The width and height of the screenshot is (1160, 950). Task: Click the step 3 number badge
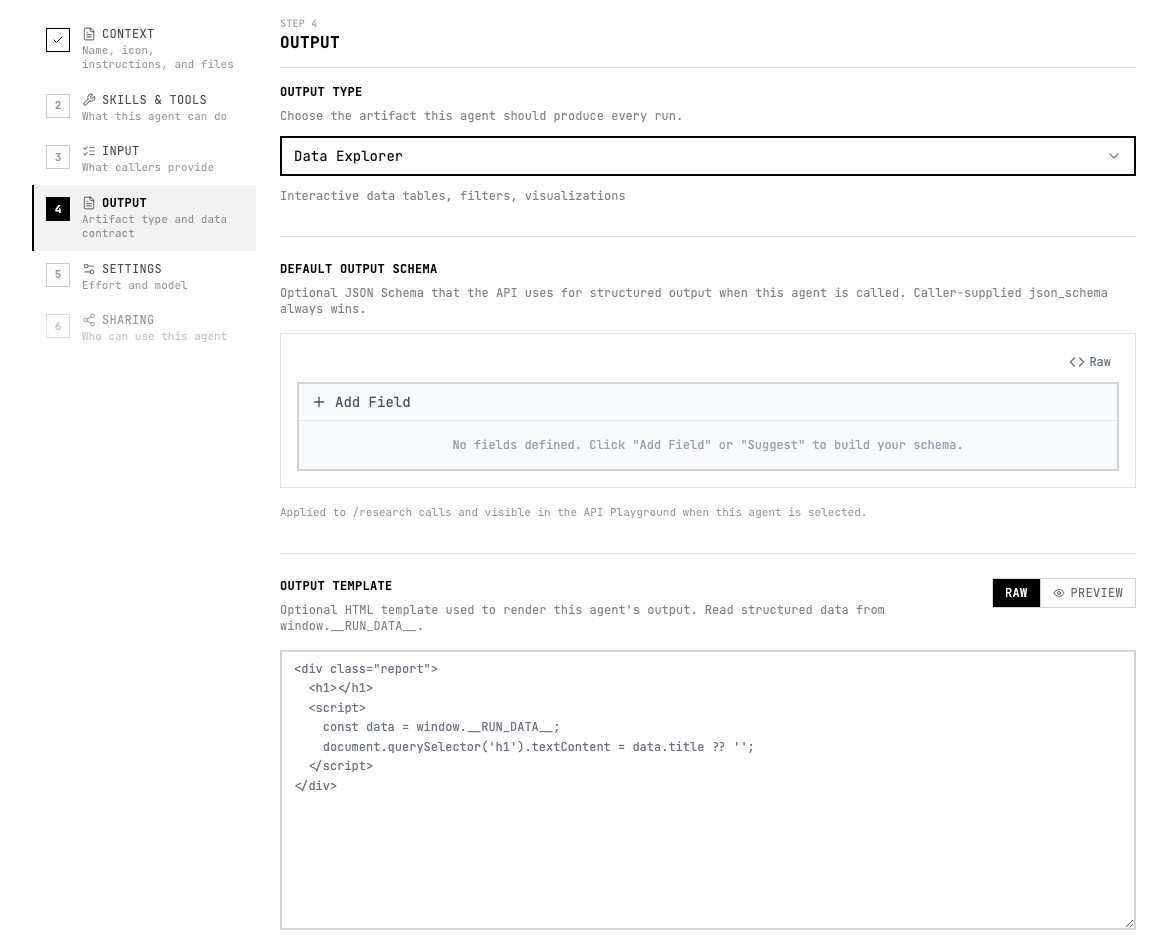[x=58, y=157]
